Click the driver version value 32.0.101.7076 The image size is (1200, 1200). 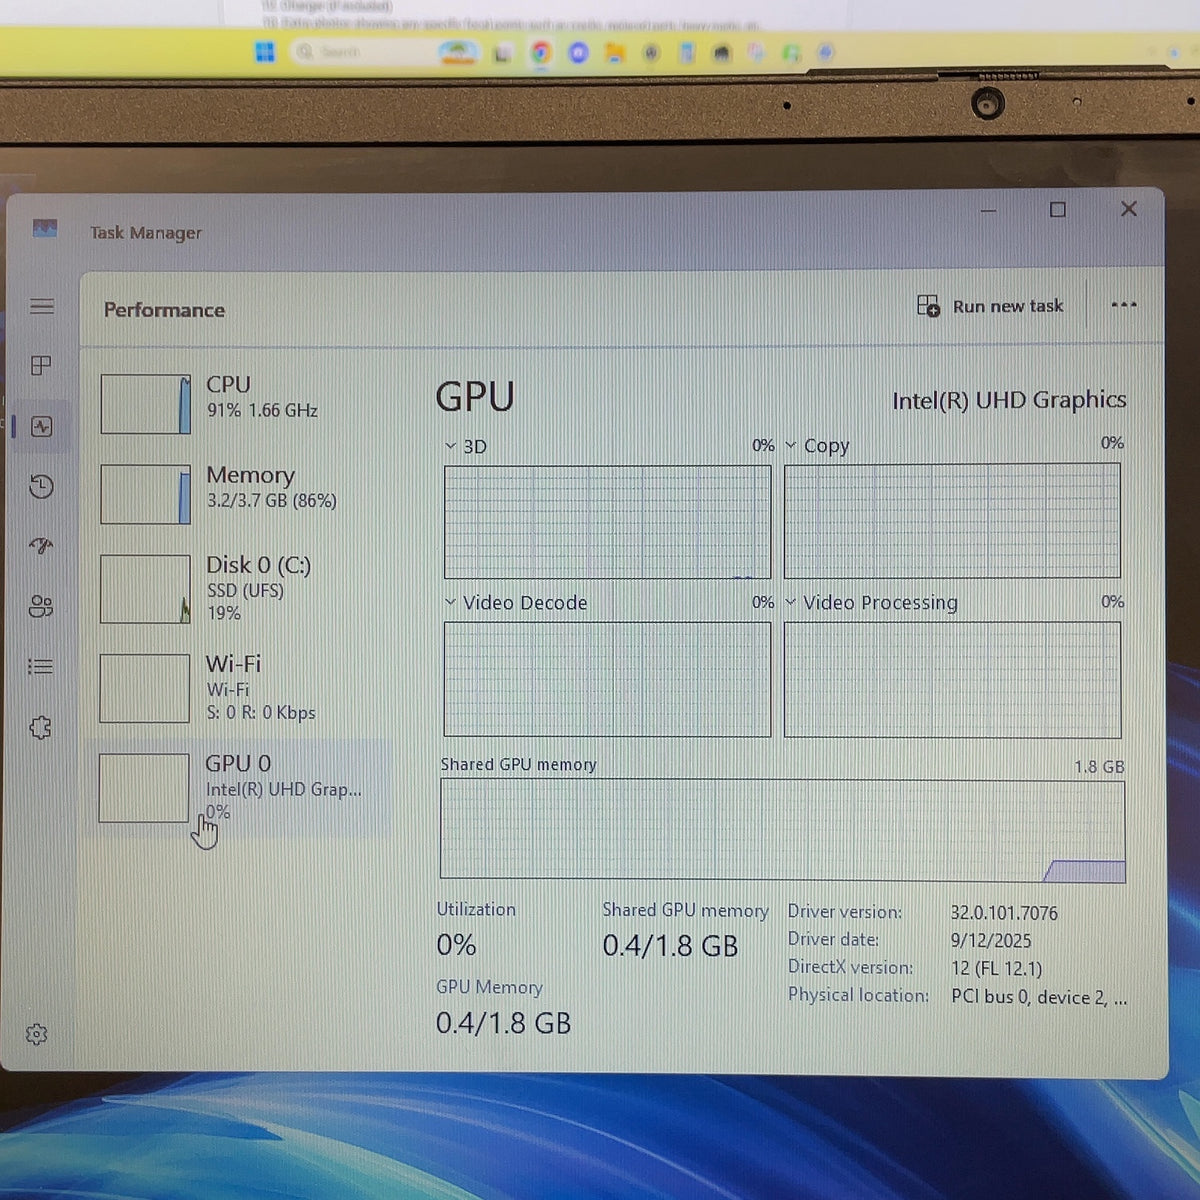pos(1004,913)
